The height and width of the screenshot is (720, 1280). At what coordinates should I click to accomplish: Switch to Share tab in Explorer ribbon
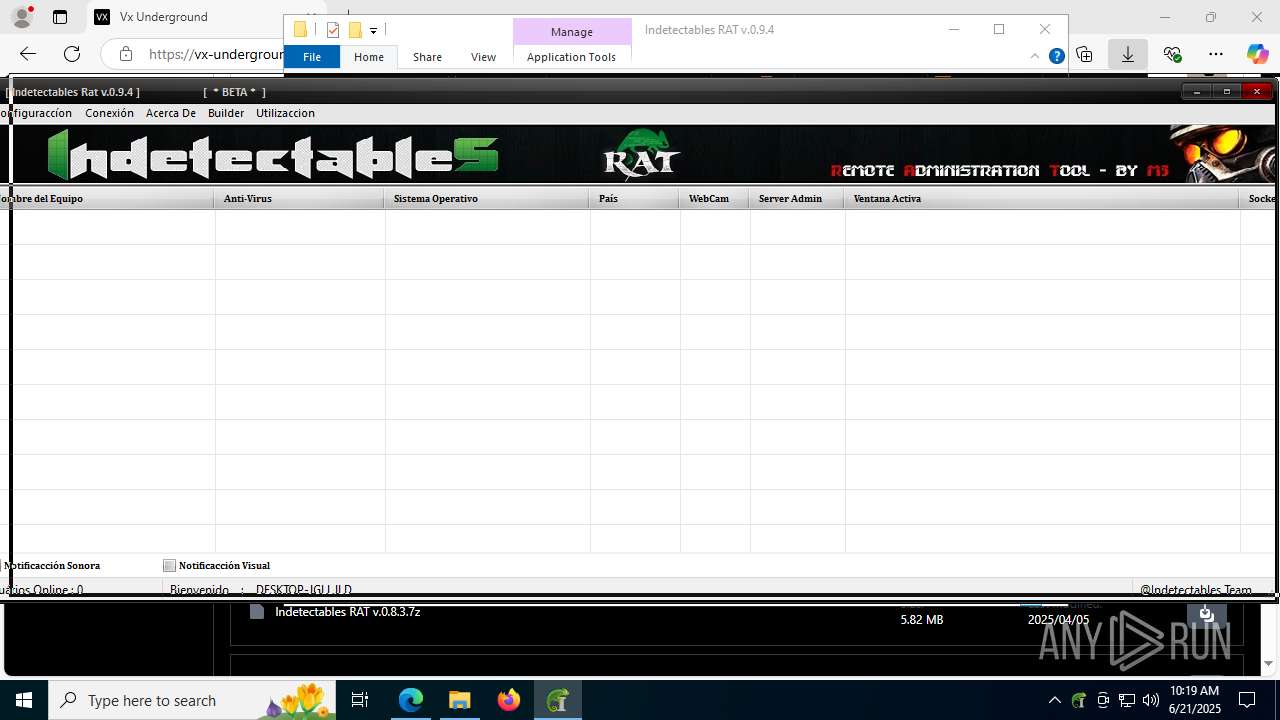[427, 57]
